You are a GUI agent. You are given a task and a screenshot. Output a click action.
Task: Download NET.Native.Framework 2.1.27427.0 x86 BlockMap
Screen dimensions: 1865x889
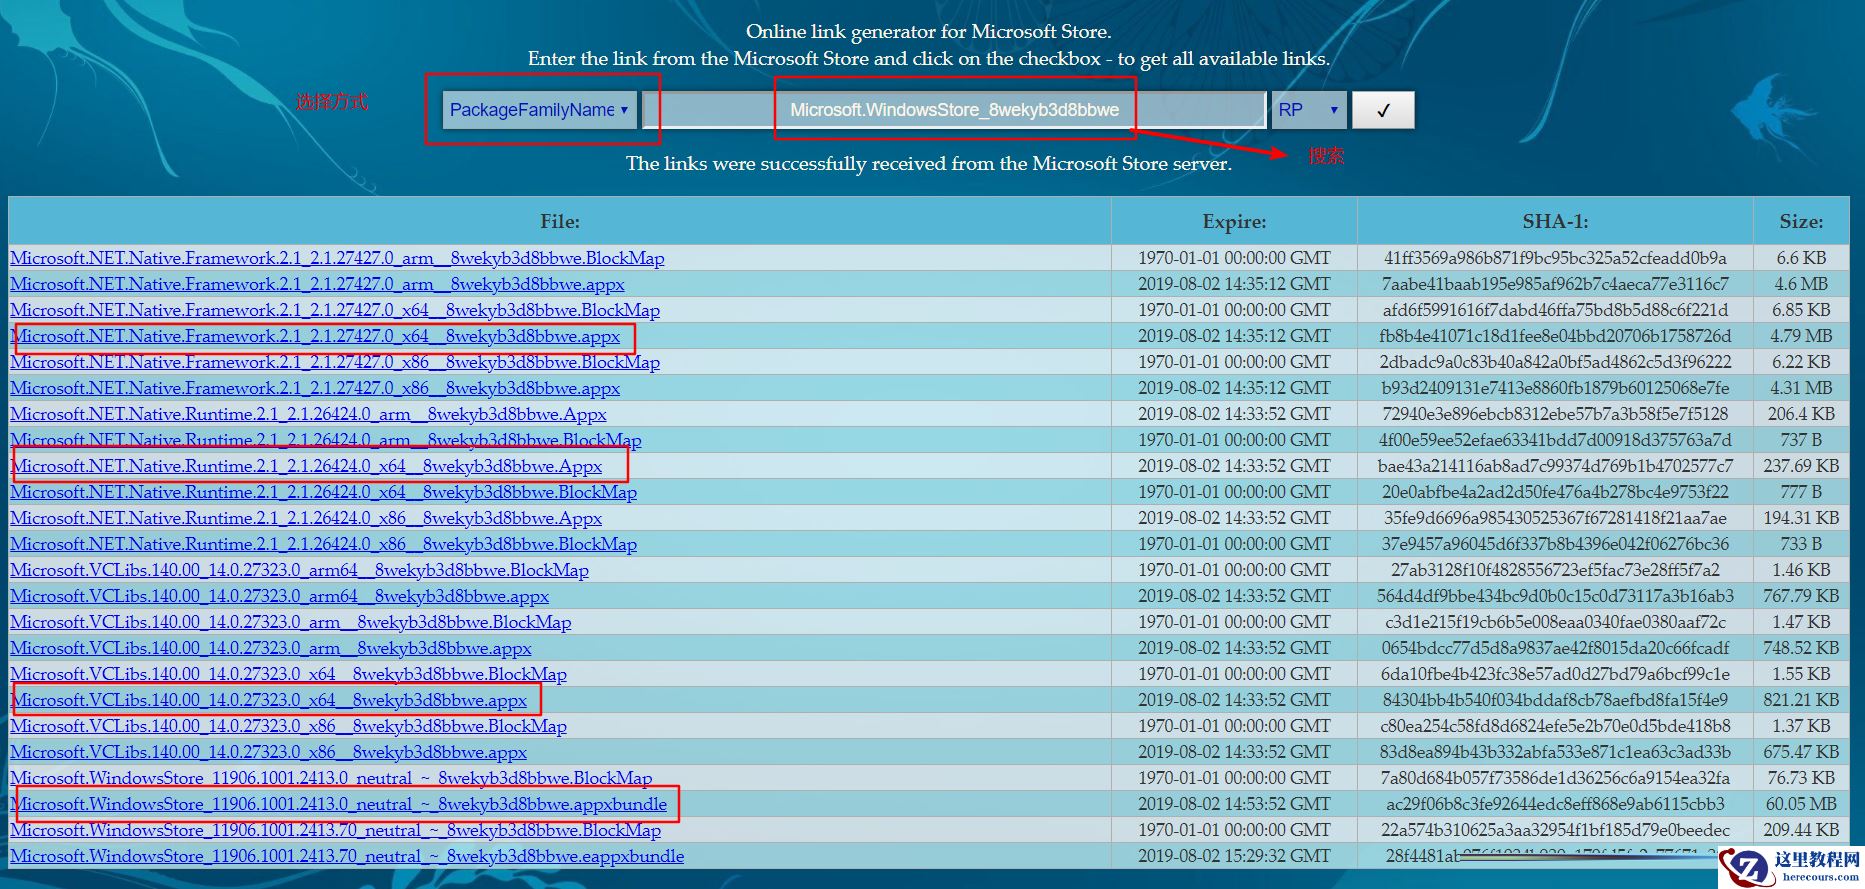click(335, 362)
